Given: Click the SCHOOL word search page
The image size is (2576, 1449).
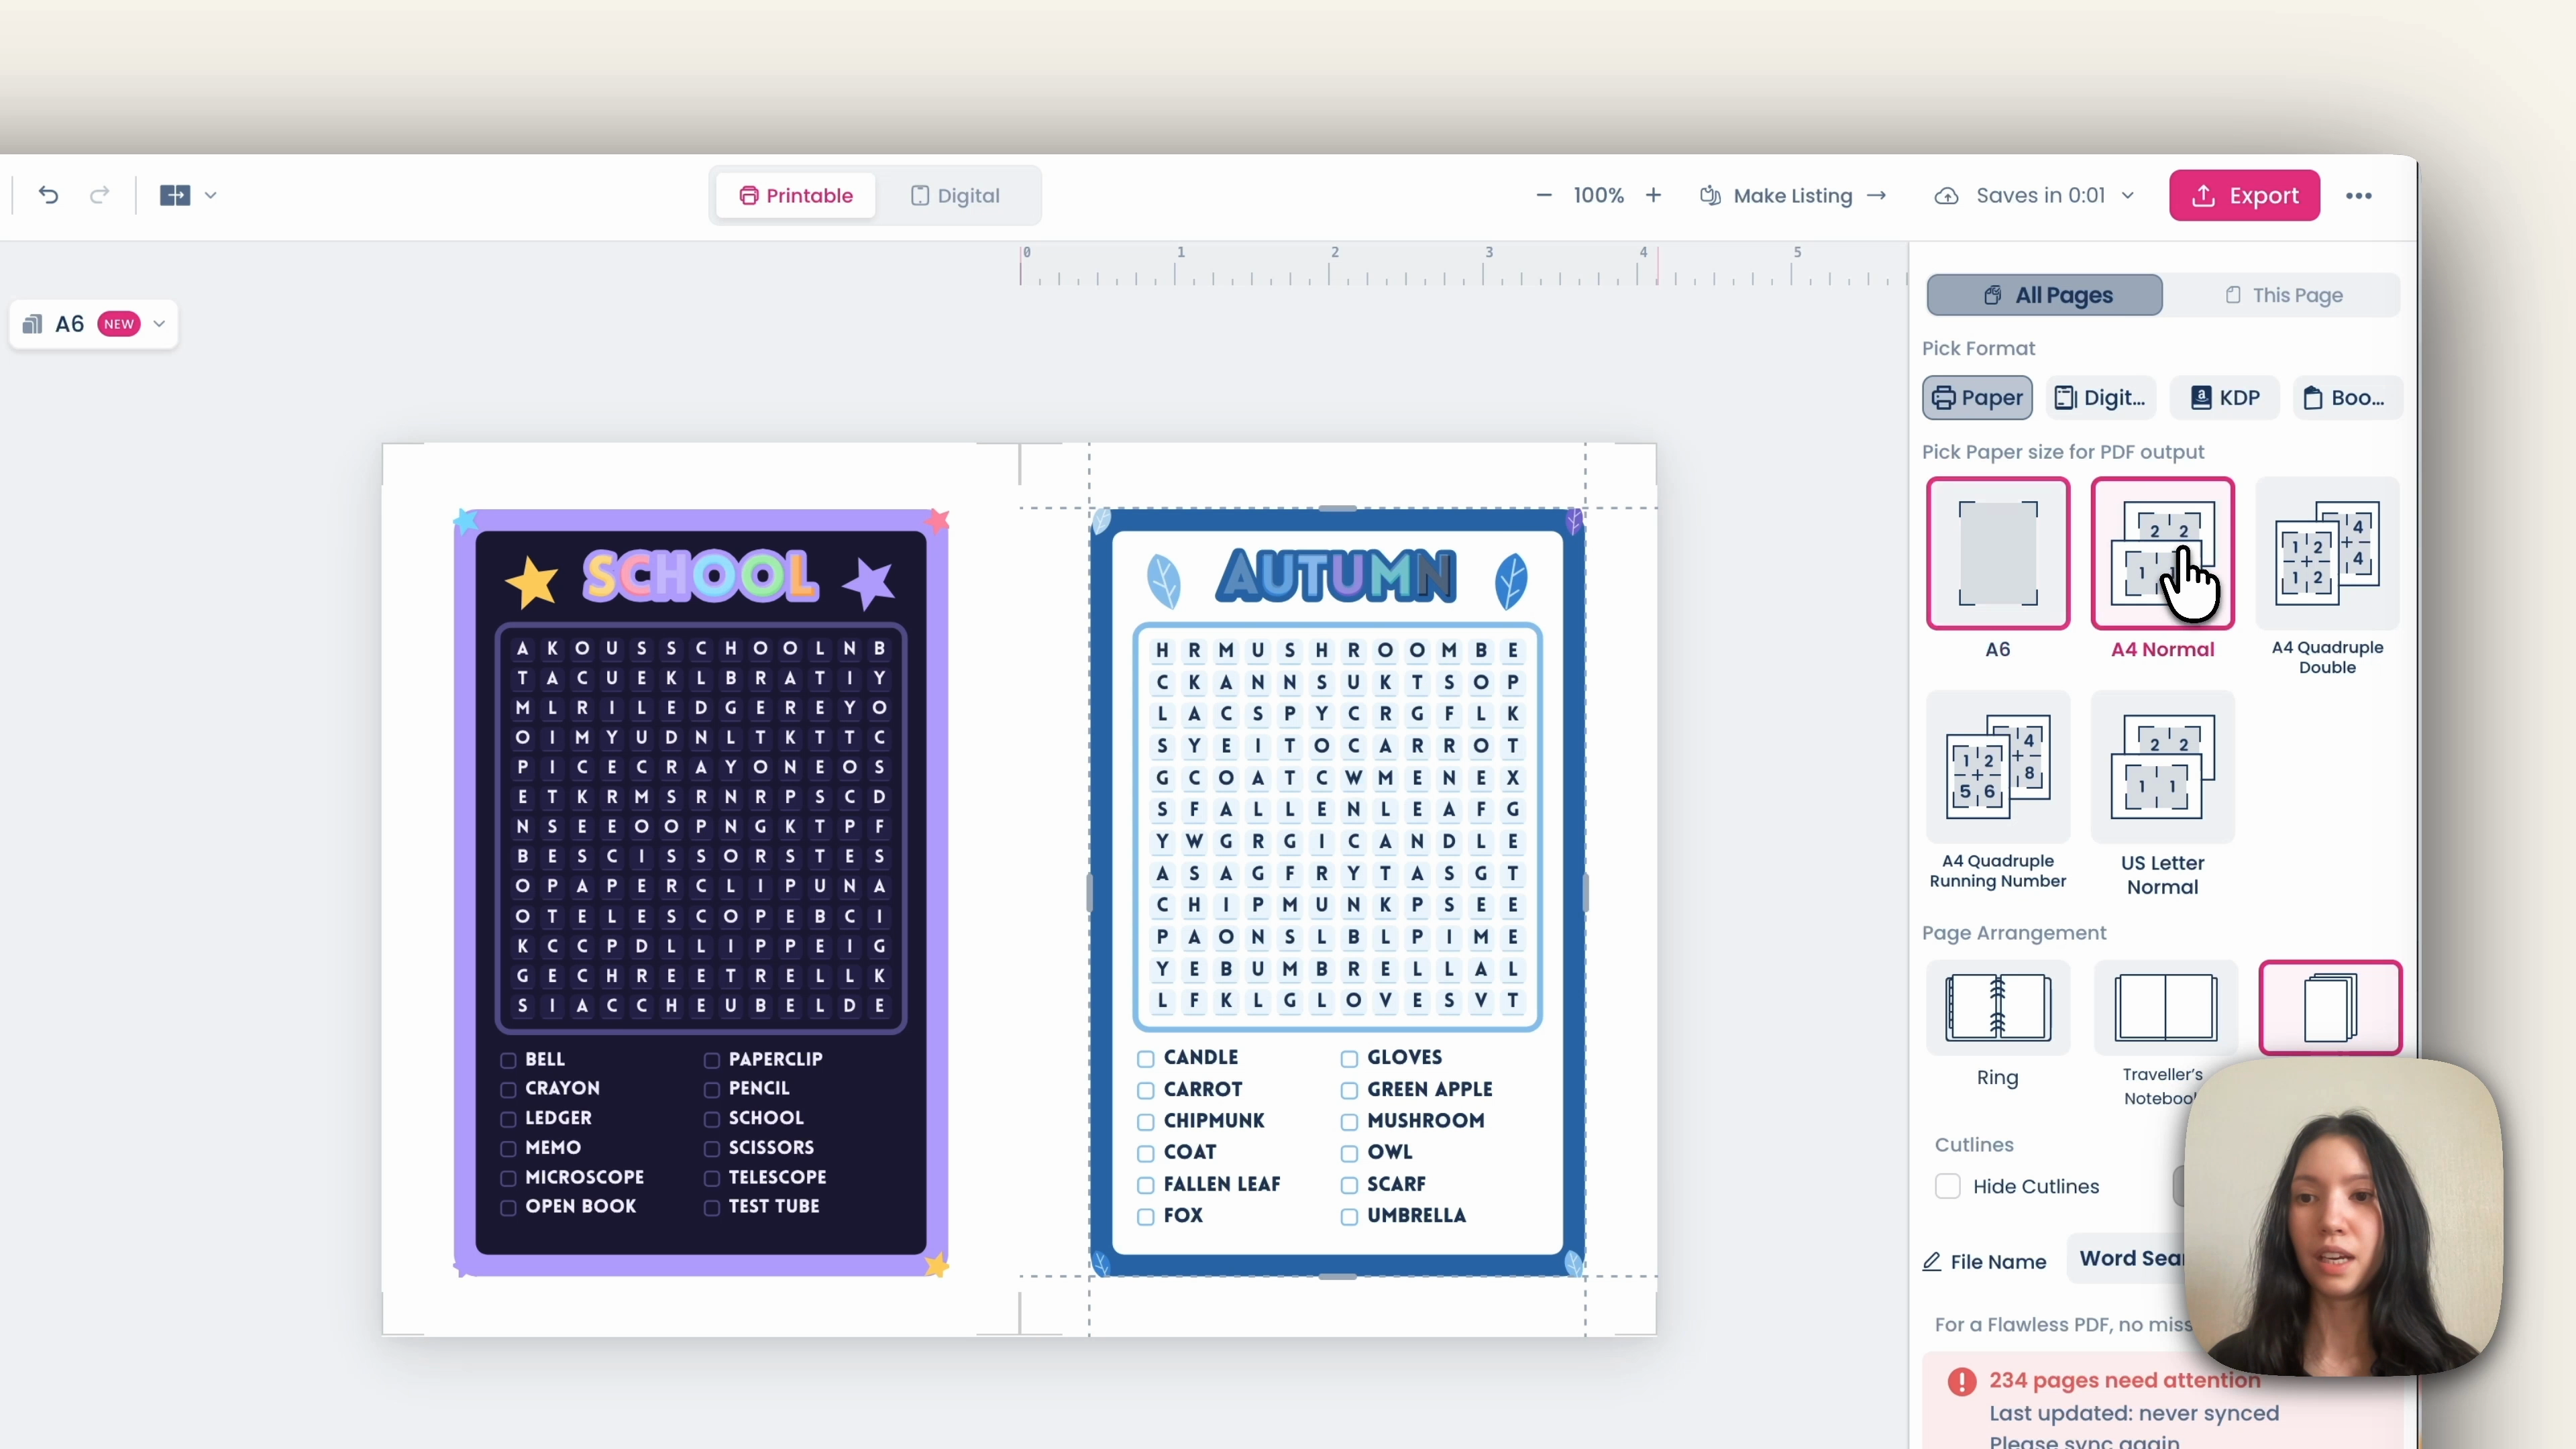Looking at the screenshot, I should click(701, 892).
